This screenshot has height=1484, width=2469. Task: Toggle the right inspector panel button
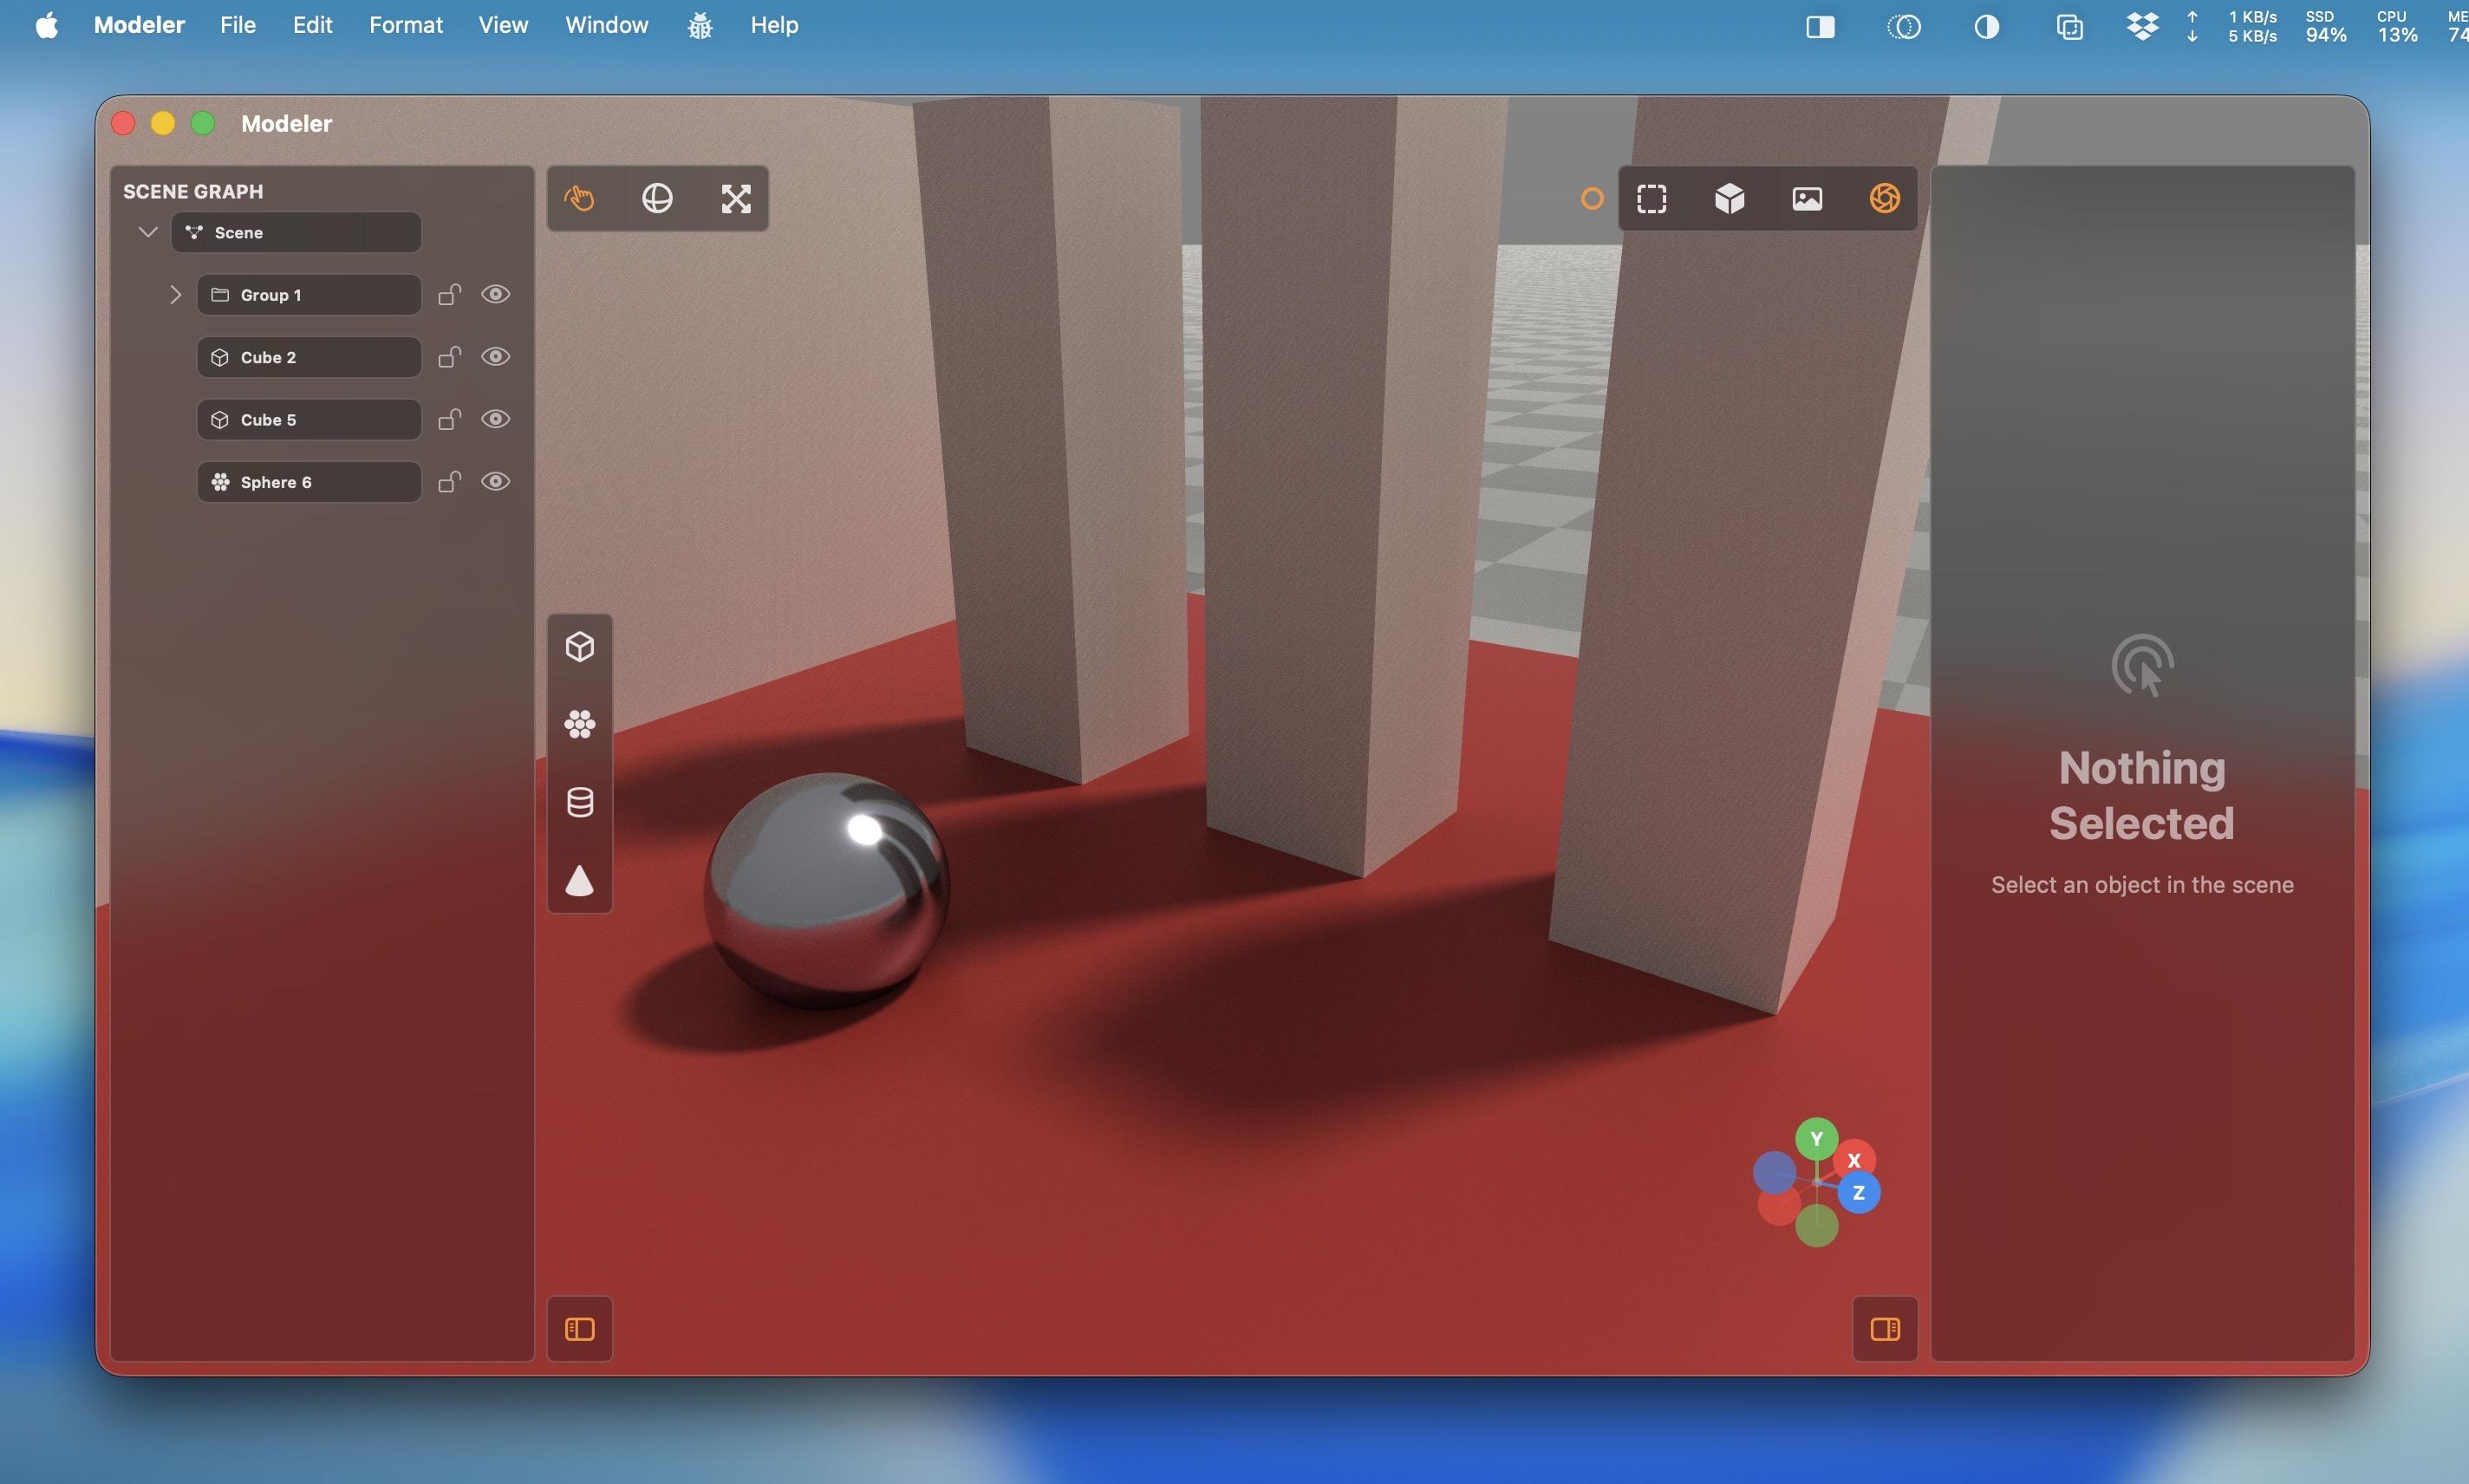point(1885,1329)
